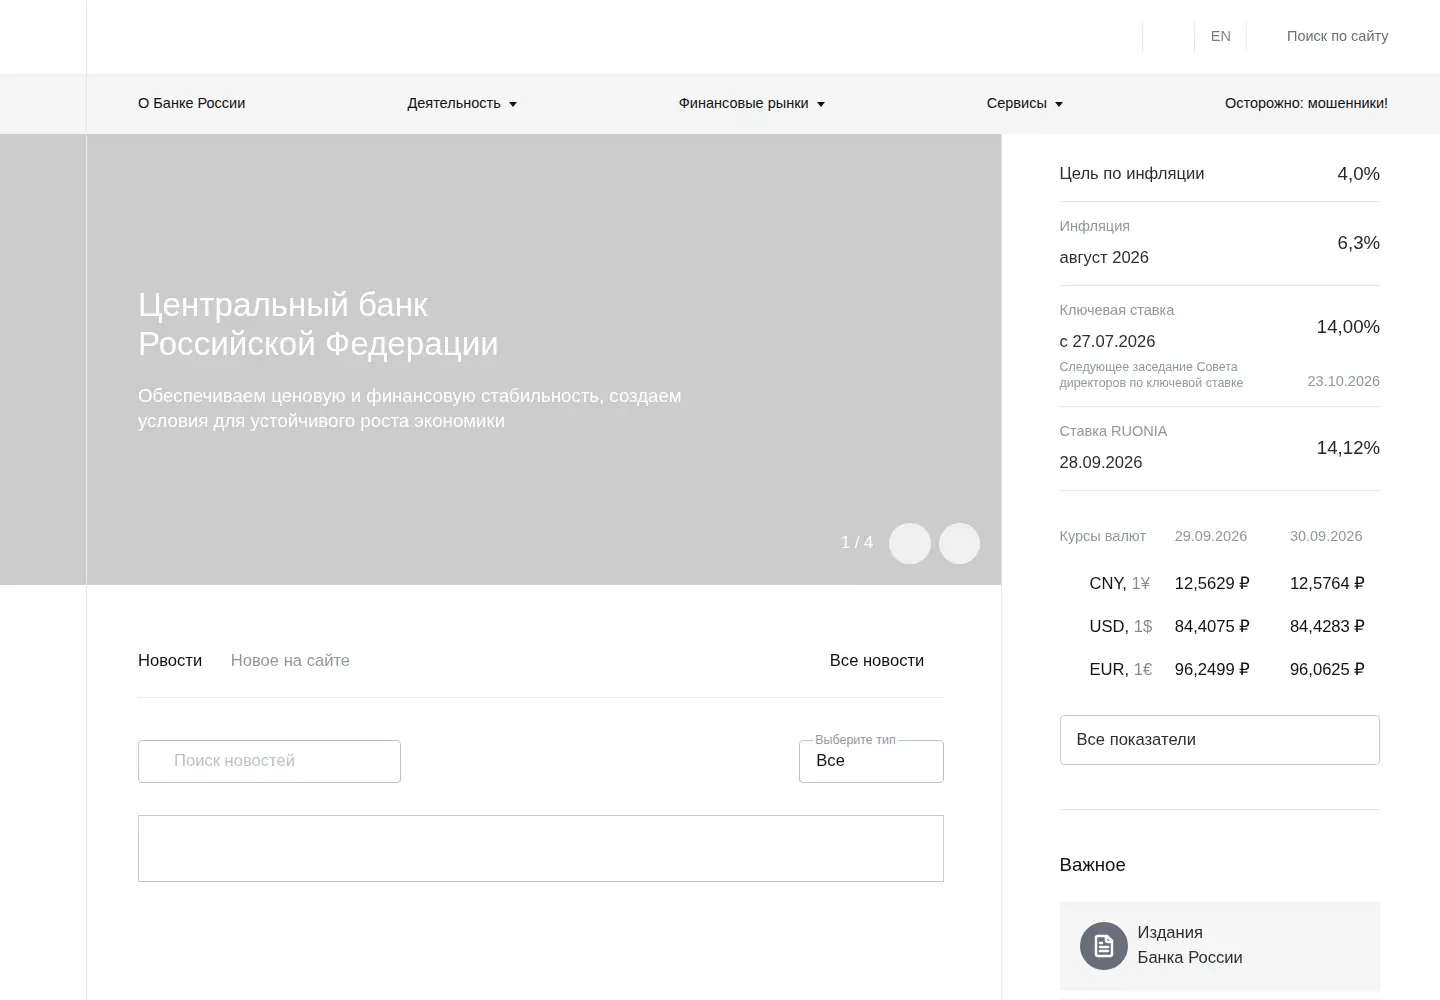Click the EUR currency row label
The width and height of the screenshot is (1440, 1000).
click(1121, 669)
